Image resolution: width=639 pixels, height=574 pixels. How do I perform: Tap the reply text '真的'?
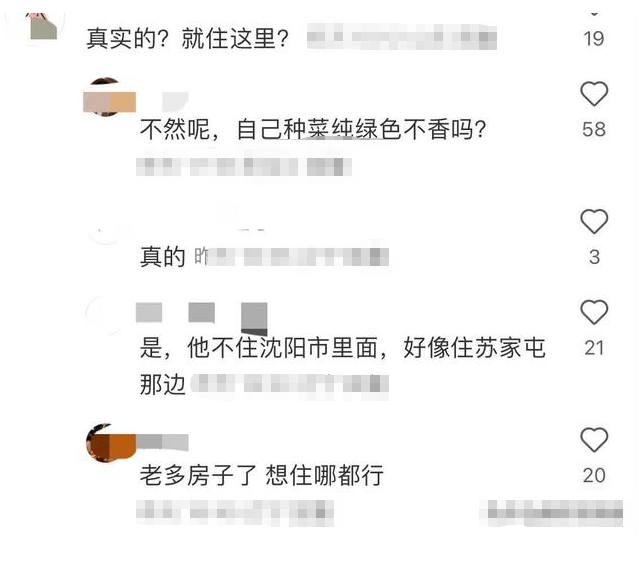(163, 257)
